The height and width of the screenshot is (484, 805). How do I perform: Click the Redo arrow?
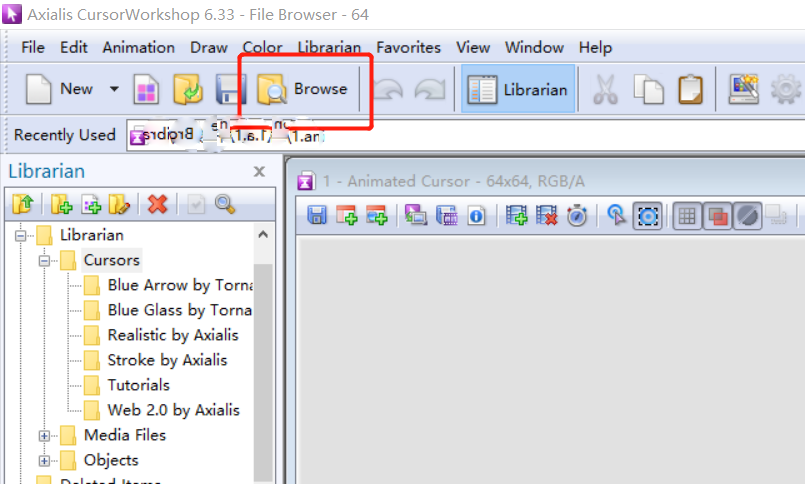click(x=430, y=89)
